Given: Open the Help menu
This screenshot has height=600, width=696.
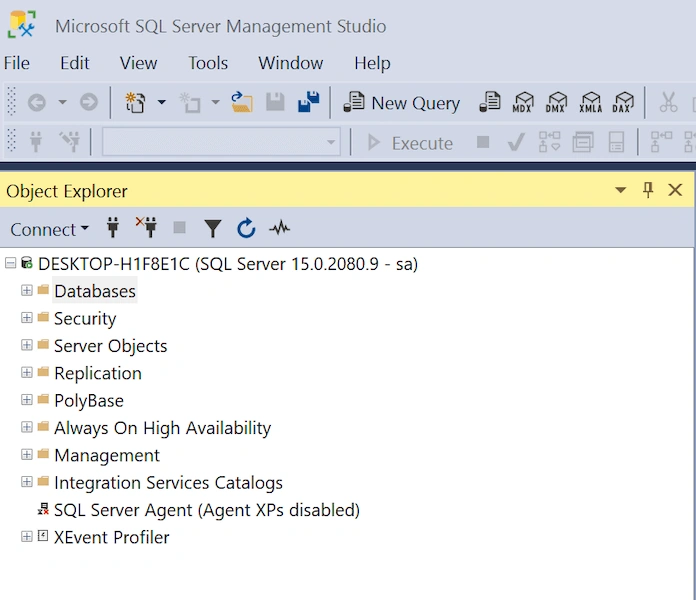Looking at the screenshot, I should click(x=372, y=63).
